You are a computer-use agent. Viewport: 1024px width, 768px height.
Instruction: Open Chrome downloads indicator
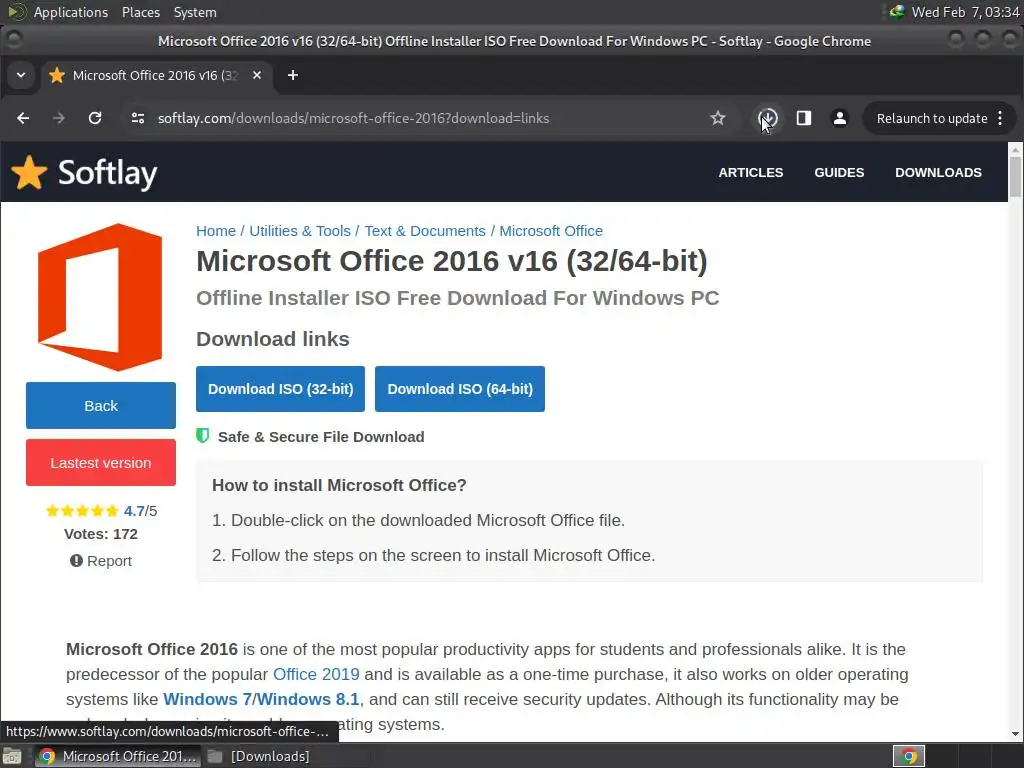coord(768,118)
